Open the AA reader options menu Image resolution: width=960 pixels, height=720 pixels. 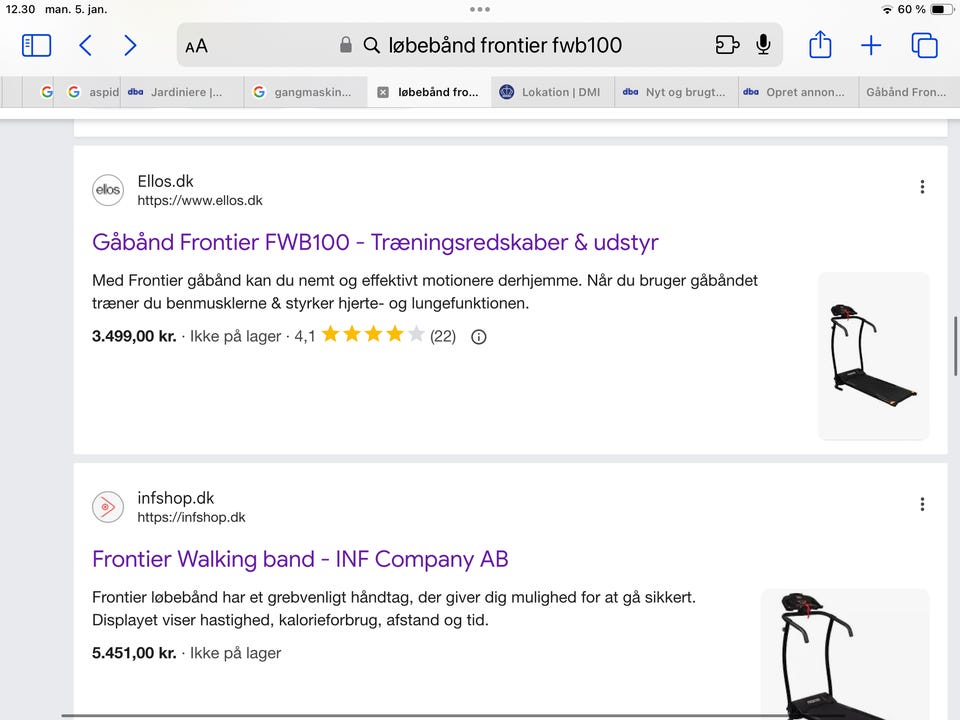click(197, 46)
